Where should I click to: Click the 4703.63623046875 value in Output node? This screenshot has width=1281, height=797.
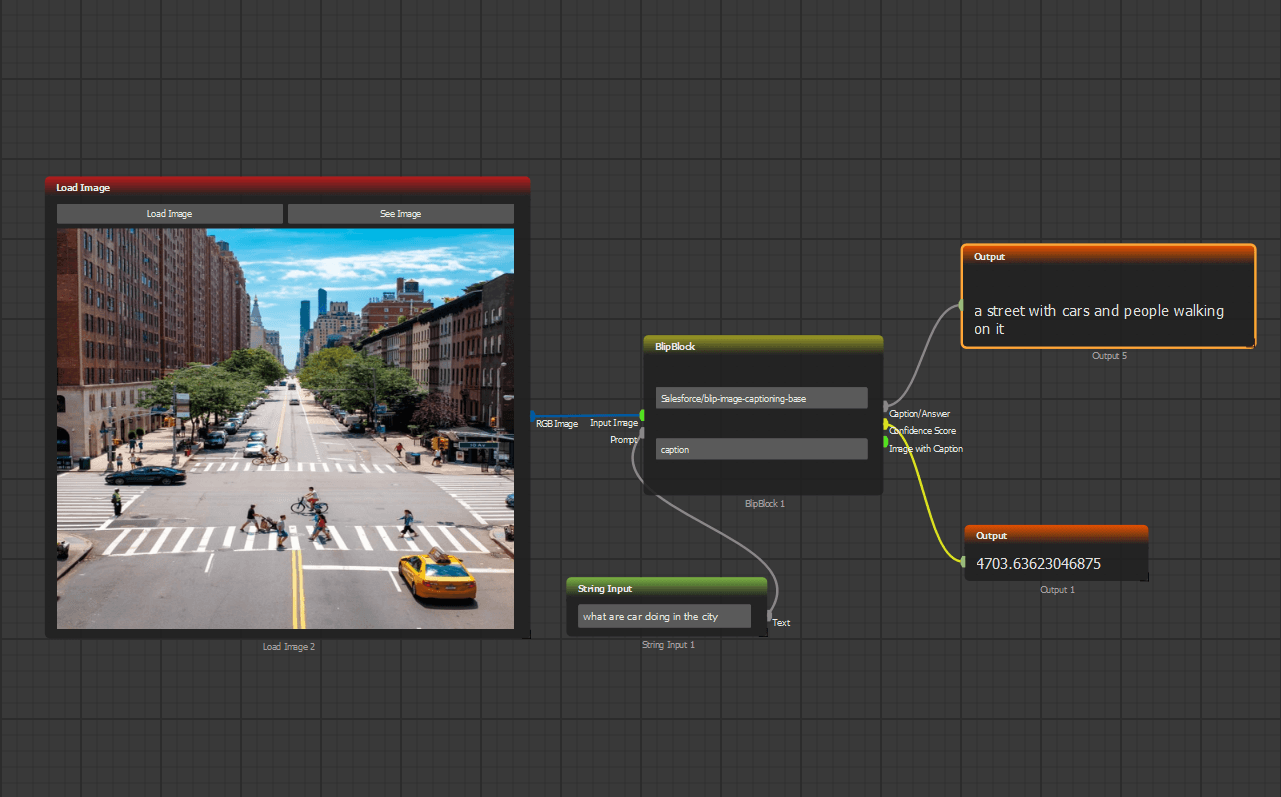(1038, 564)
